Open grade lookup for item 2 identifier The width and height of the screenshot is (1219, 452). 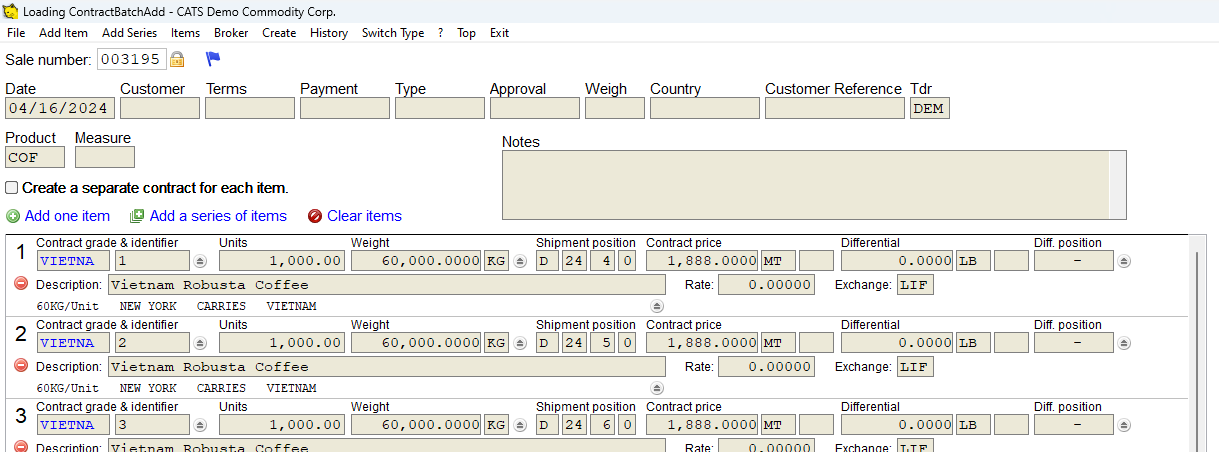click(x=200, y=343)
